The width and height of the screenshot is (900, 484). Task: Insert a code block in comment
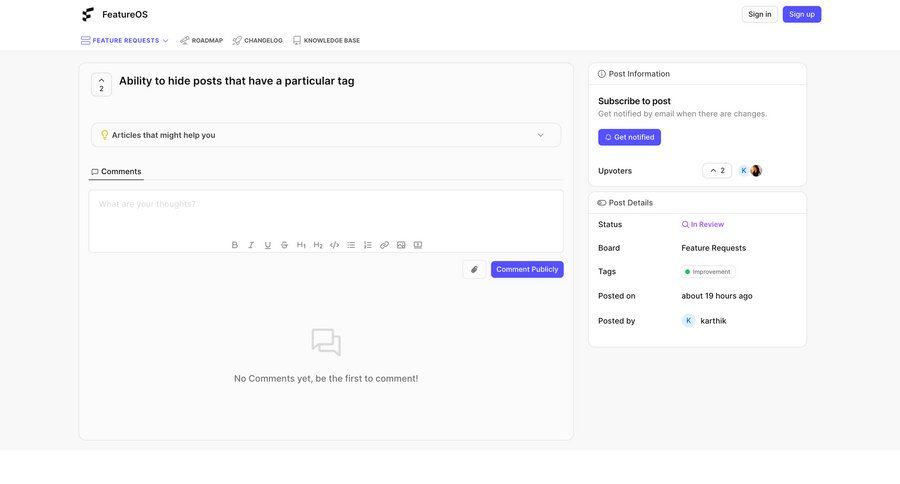(334, 245)
